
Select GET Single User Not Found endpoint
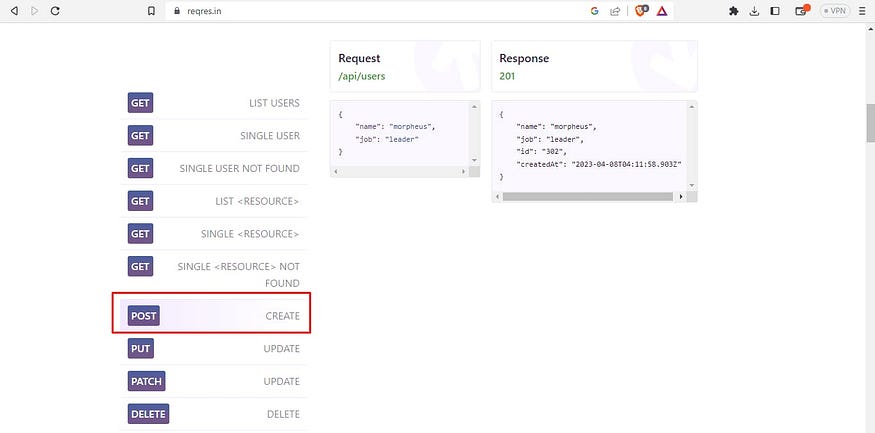(214, 169)
